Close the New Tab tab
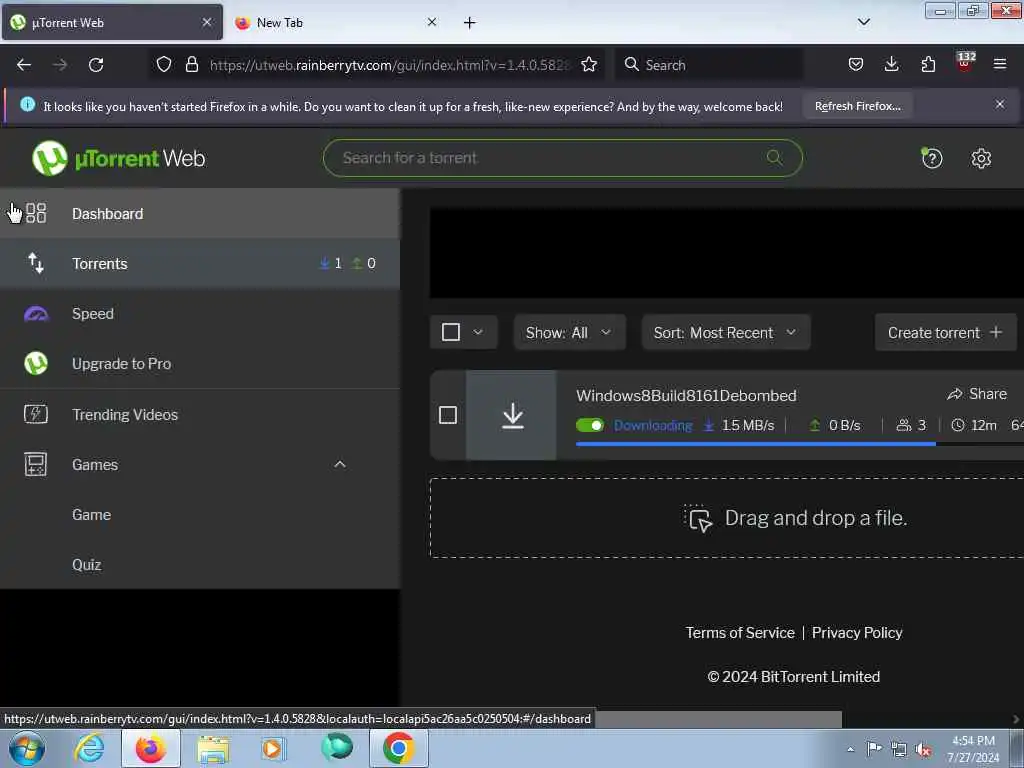This screenshot has height=768, width=1024. coord(432,22)
